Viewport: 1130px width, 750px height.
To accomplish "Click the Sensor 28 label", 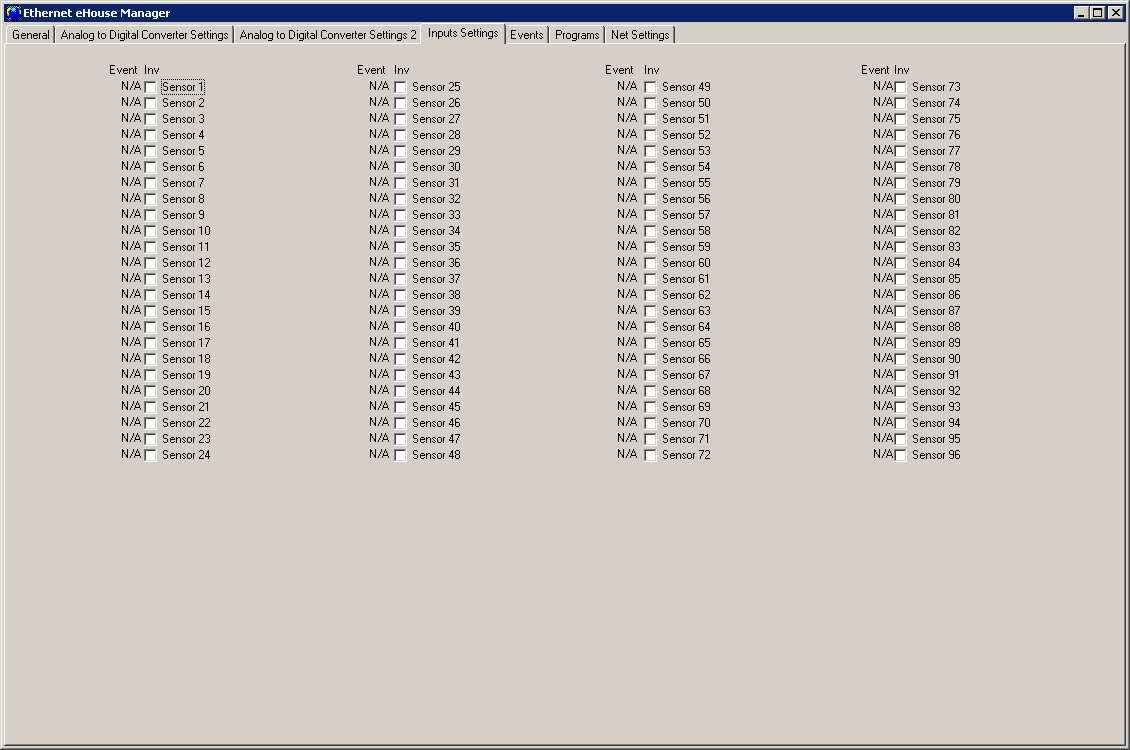I will 436,135.
